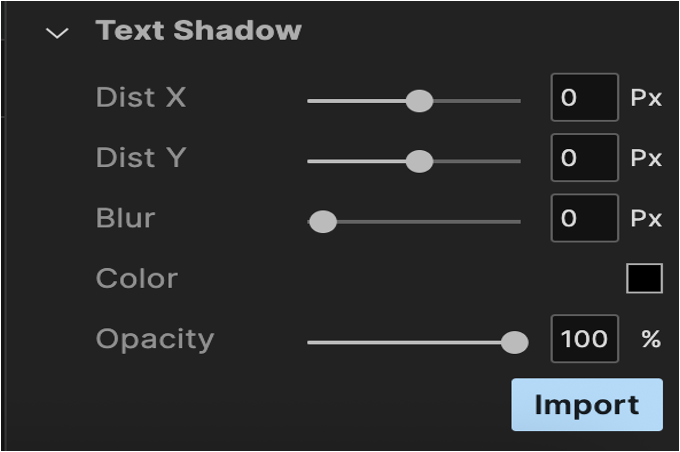The width and height of the screenshot is (680, 452).
Task: Click the Dist Y label
Action: point(141,158)
